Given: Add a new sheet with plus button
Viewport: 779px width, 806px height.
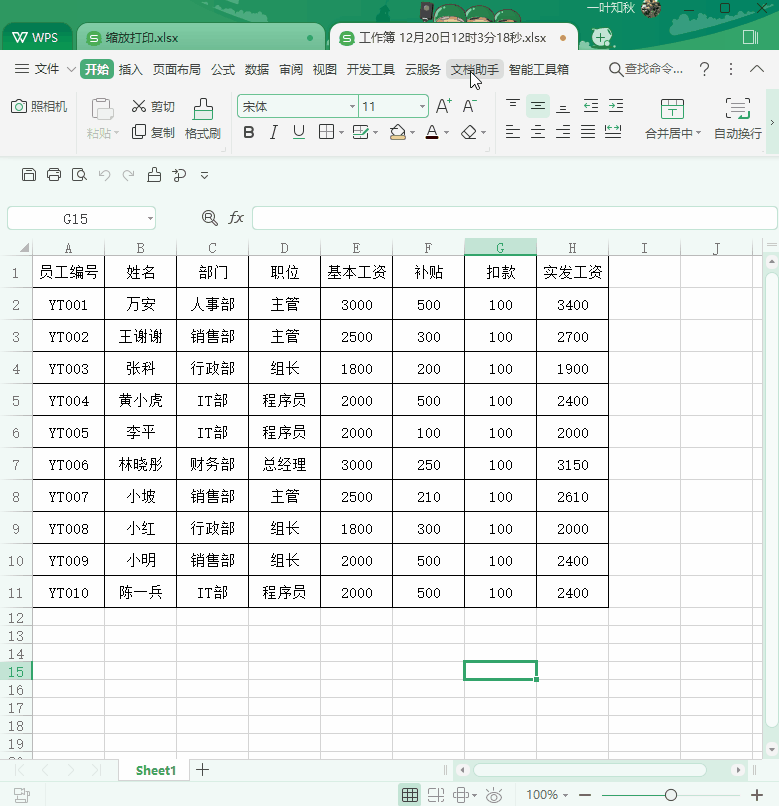Looking at the screenshot, I should coord(203,770).
